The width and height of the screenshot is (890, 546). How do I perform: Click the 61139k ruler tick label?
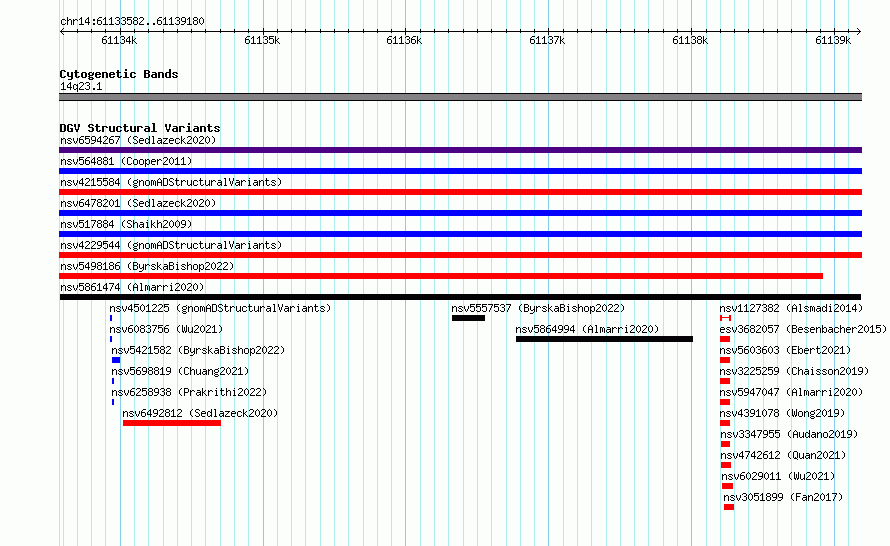[833, 40]
